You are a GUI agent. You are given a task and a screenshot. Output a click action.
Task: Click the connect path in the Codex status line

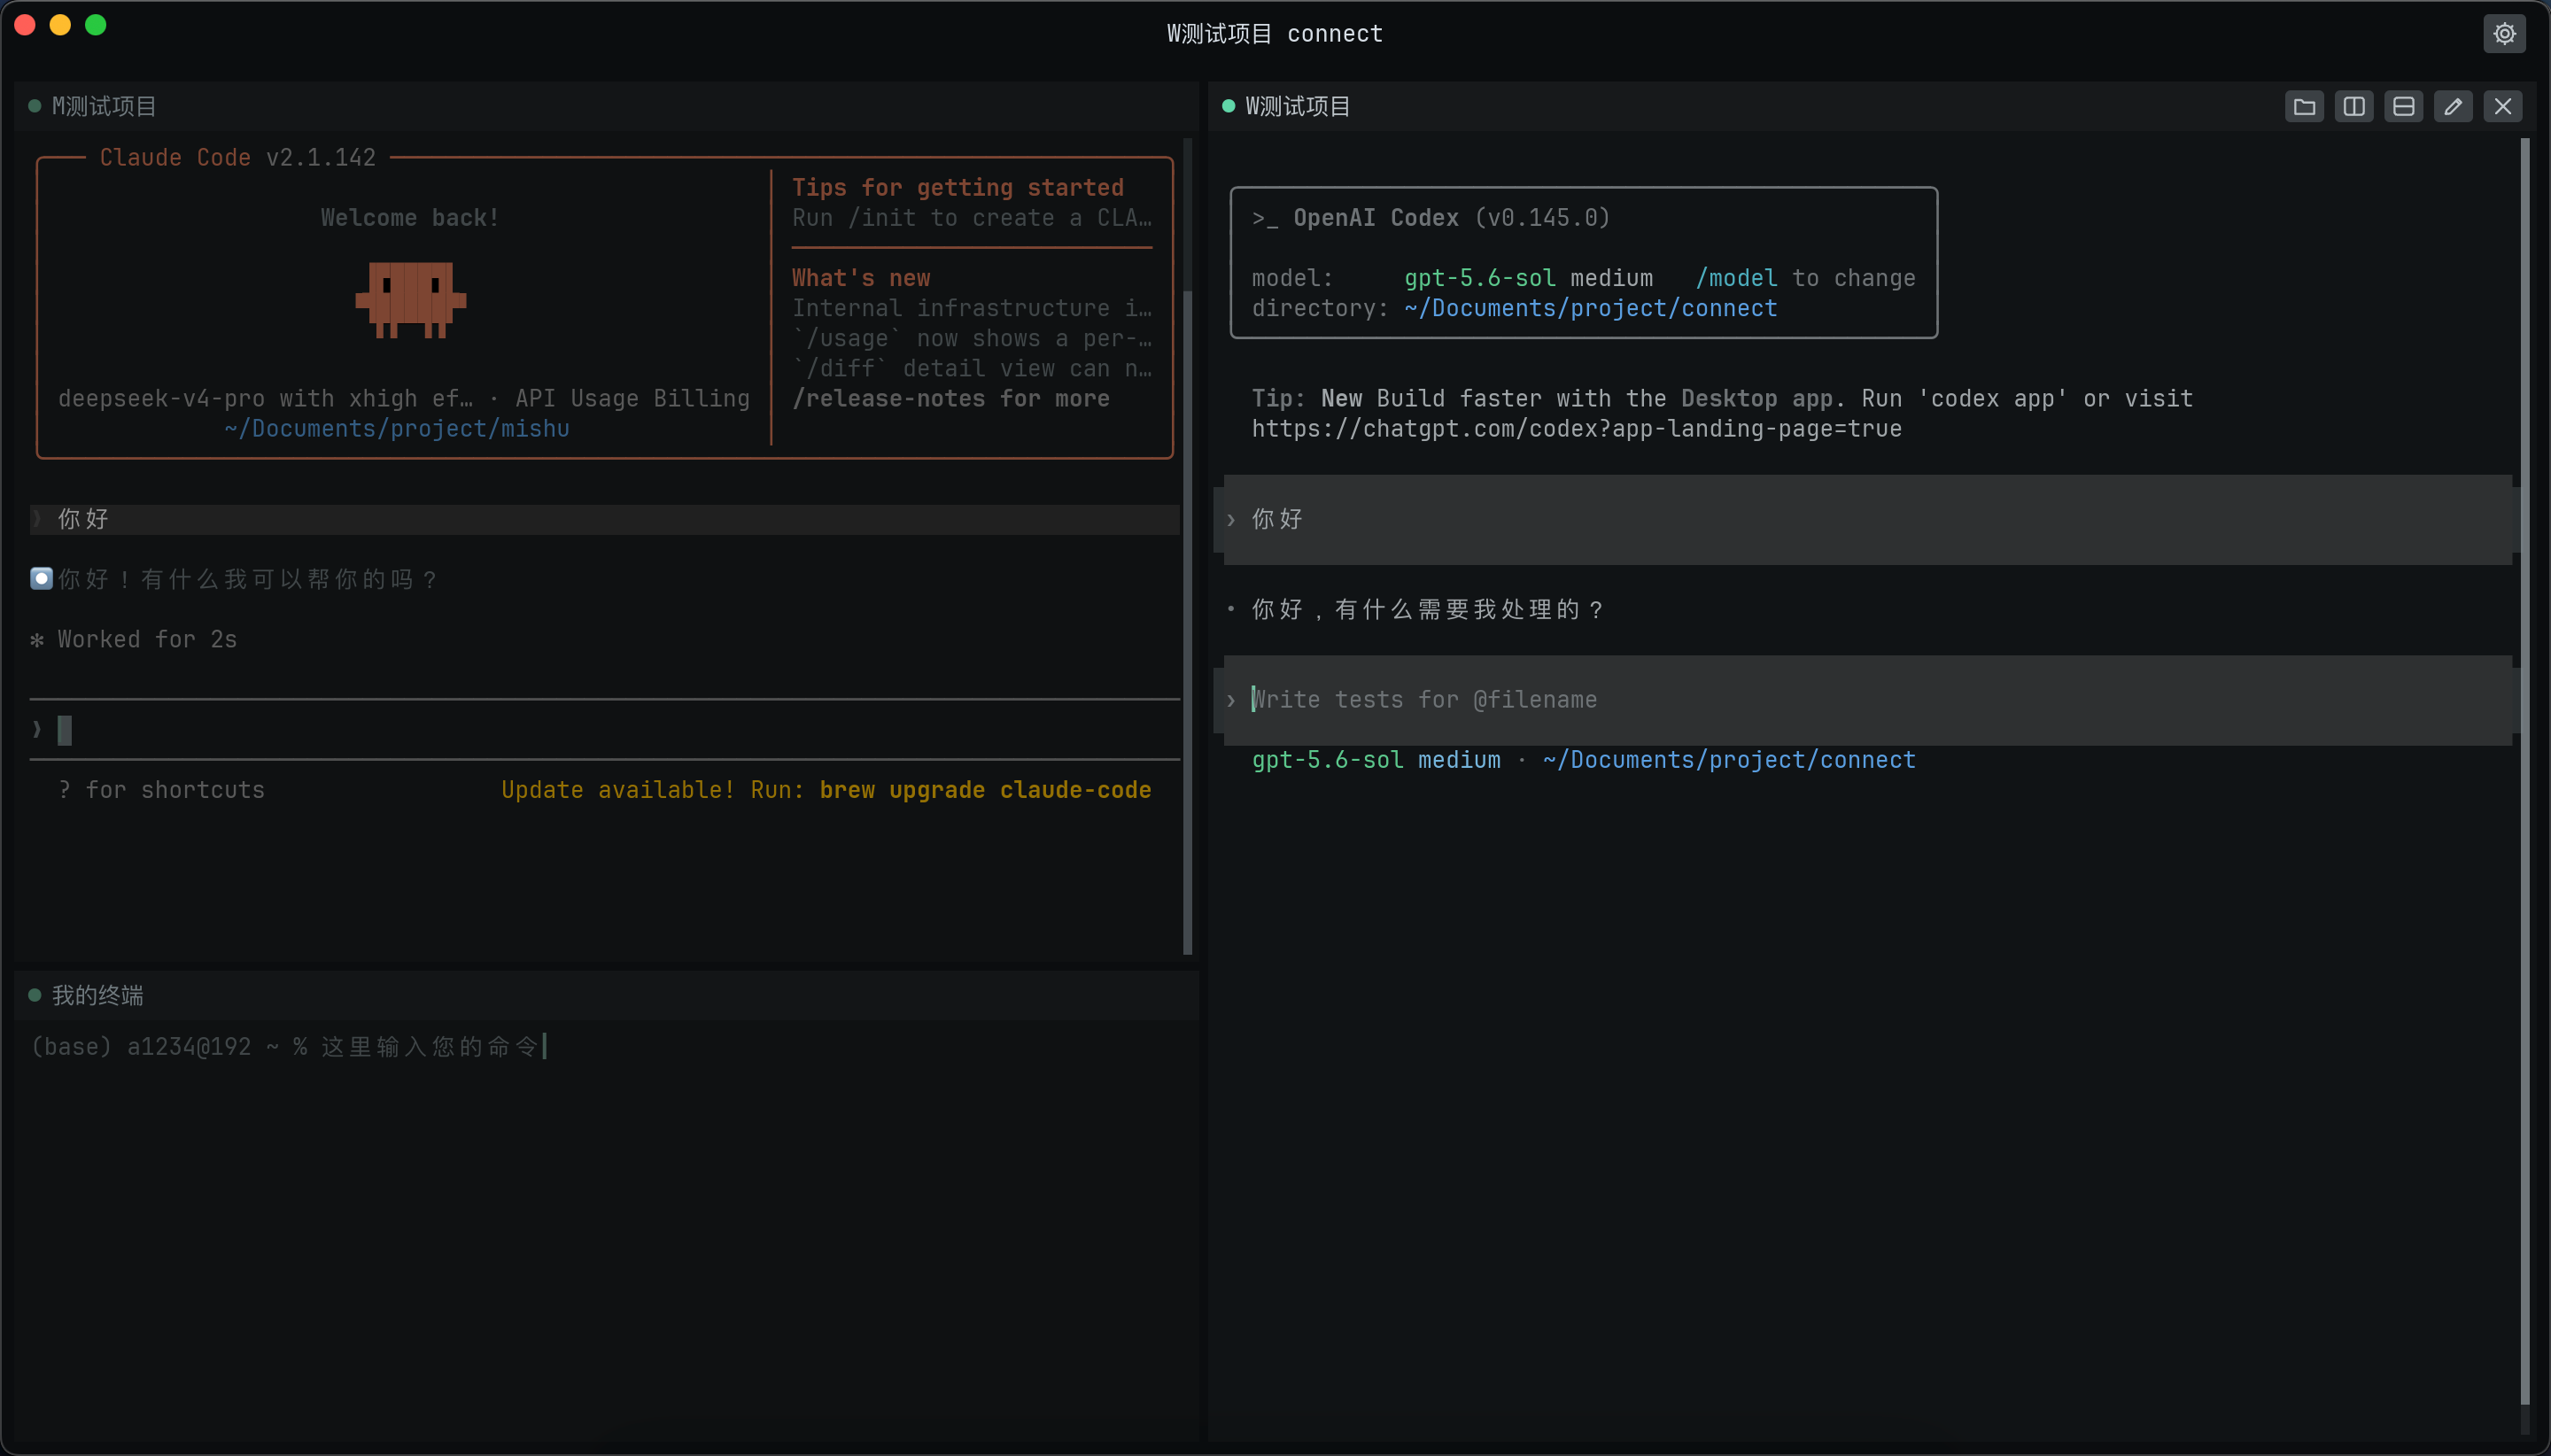(1729, 760)
